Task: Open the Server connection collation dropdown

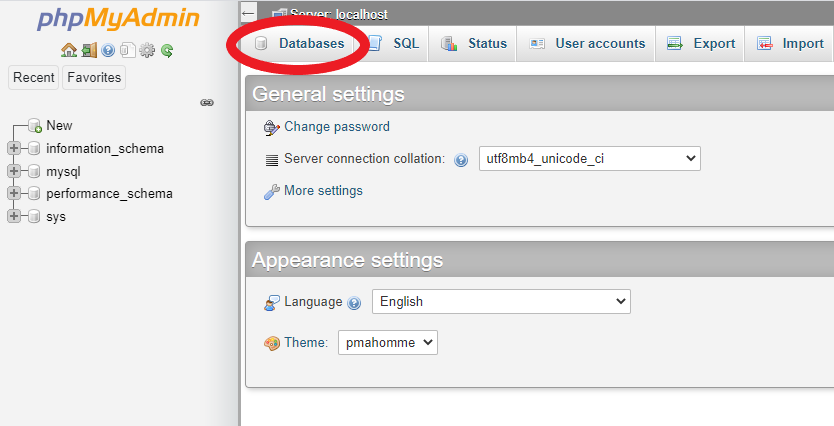Action: coord(590,158)
